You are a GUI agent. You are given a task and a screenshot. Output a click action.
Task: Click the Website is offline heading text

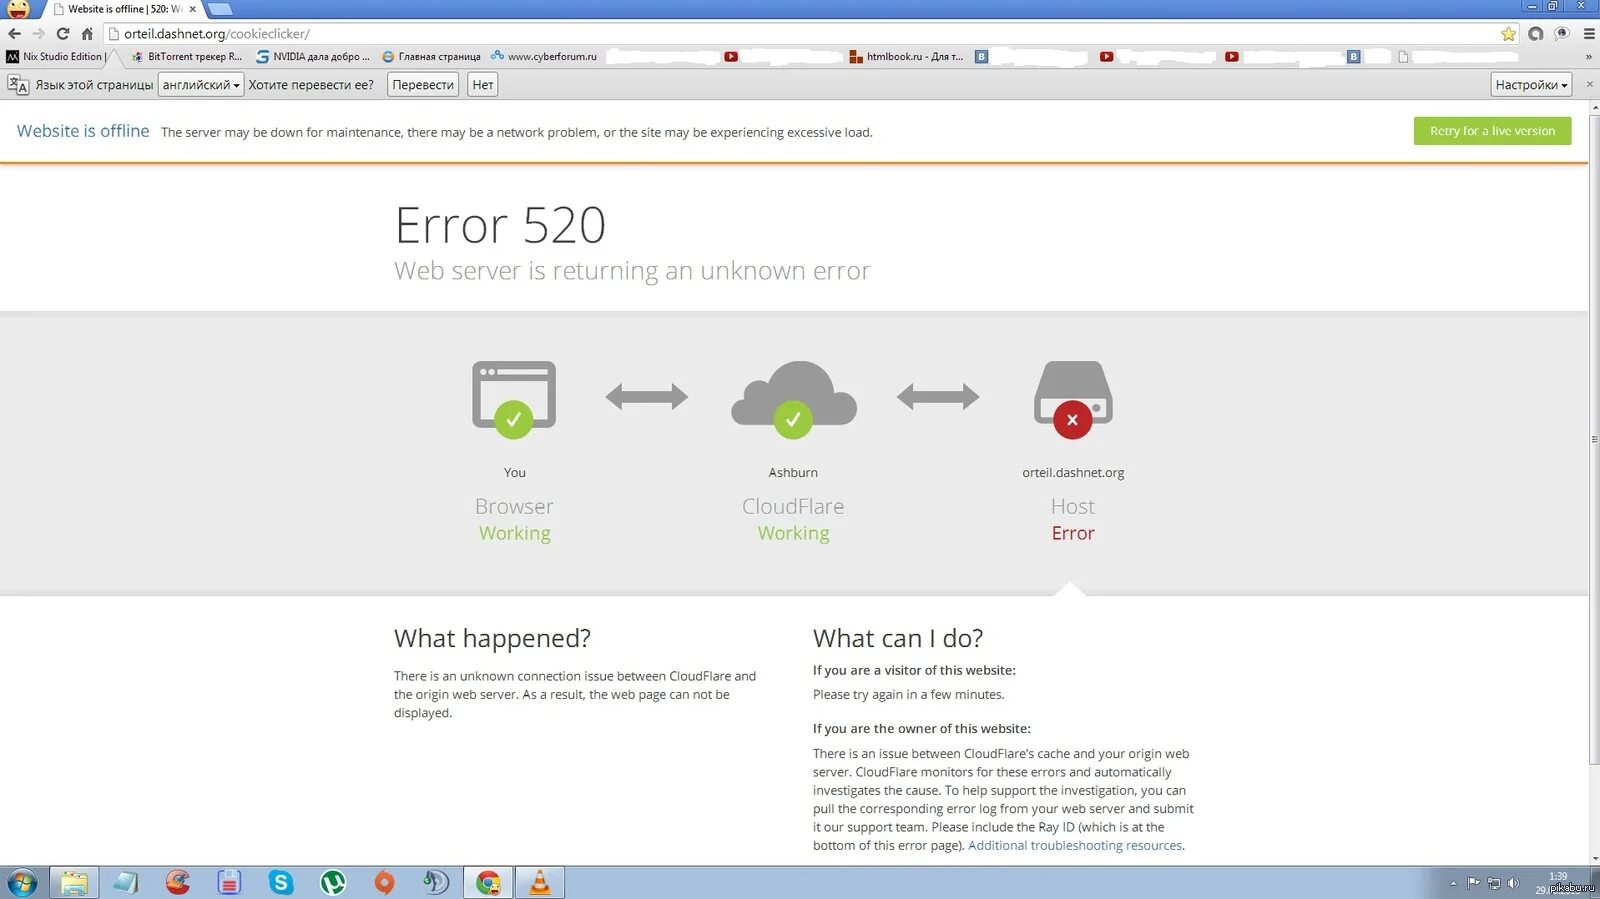[83, 131]
